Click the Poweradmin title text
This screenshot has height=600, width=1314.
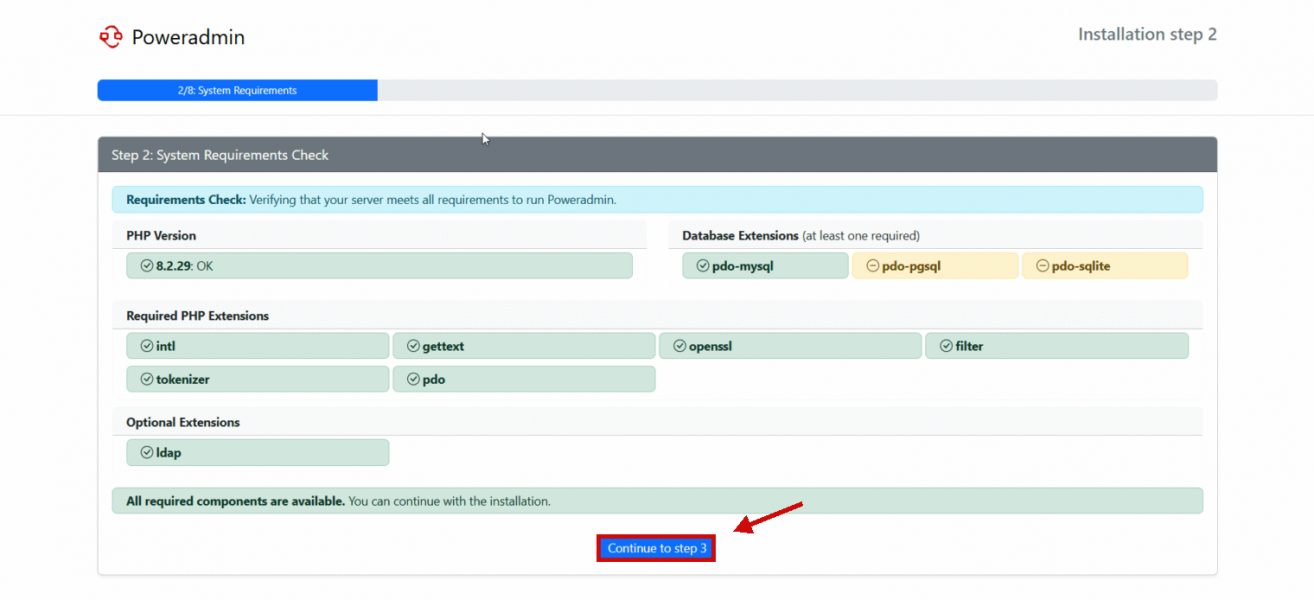click(x=188, y=38)
